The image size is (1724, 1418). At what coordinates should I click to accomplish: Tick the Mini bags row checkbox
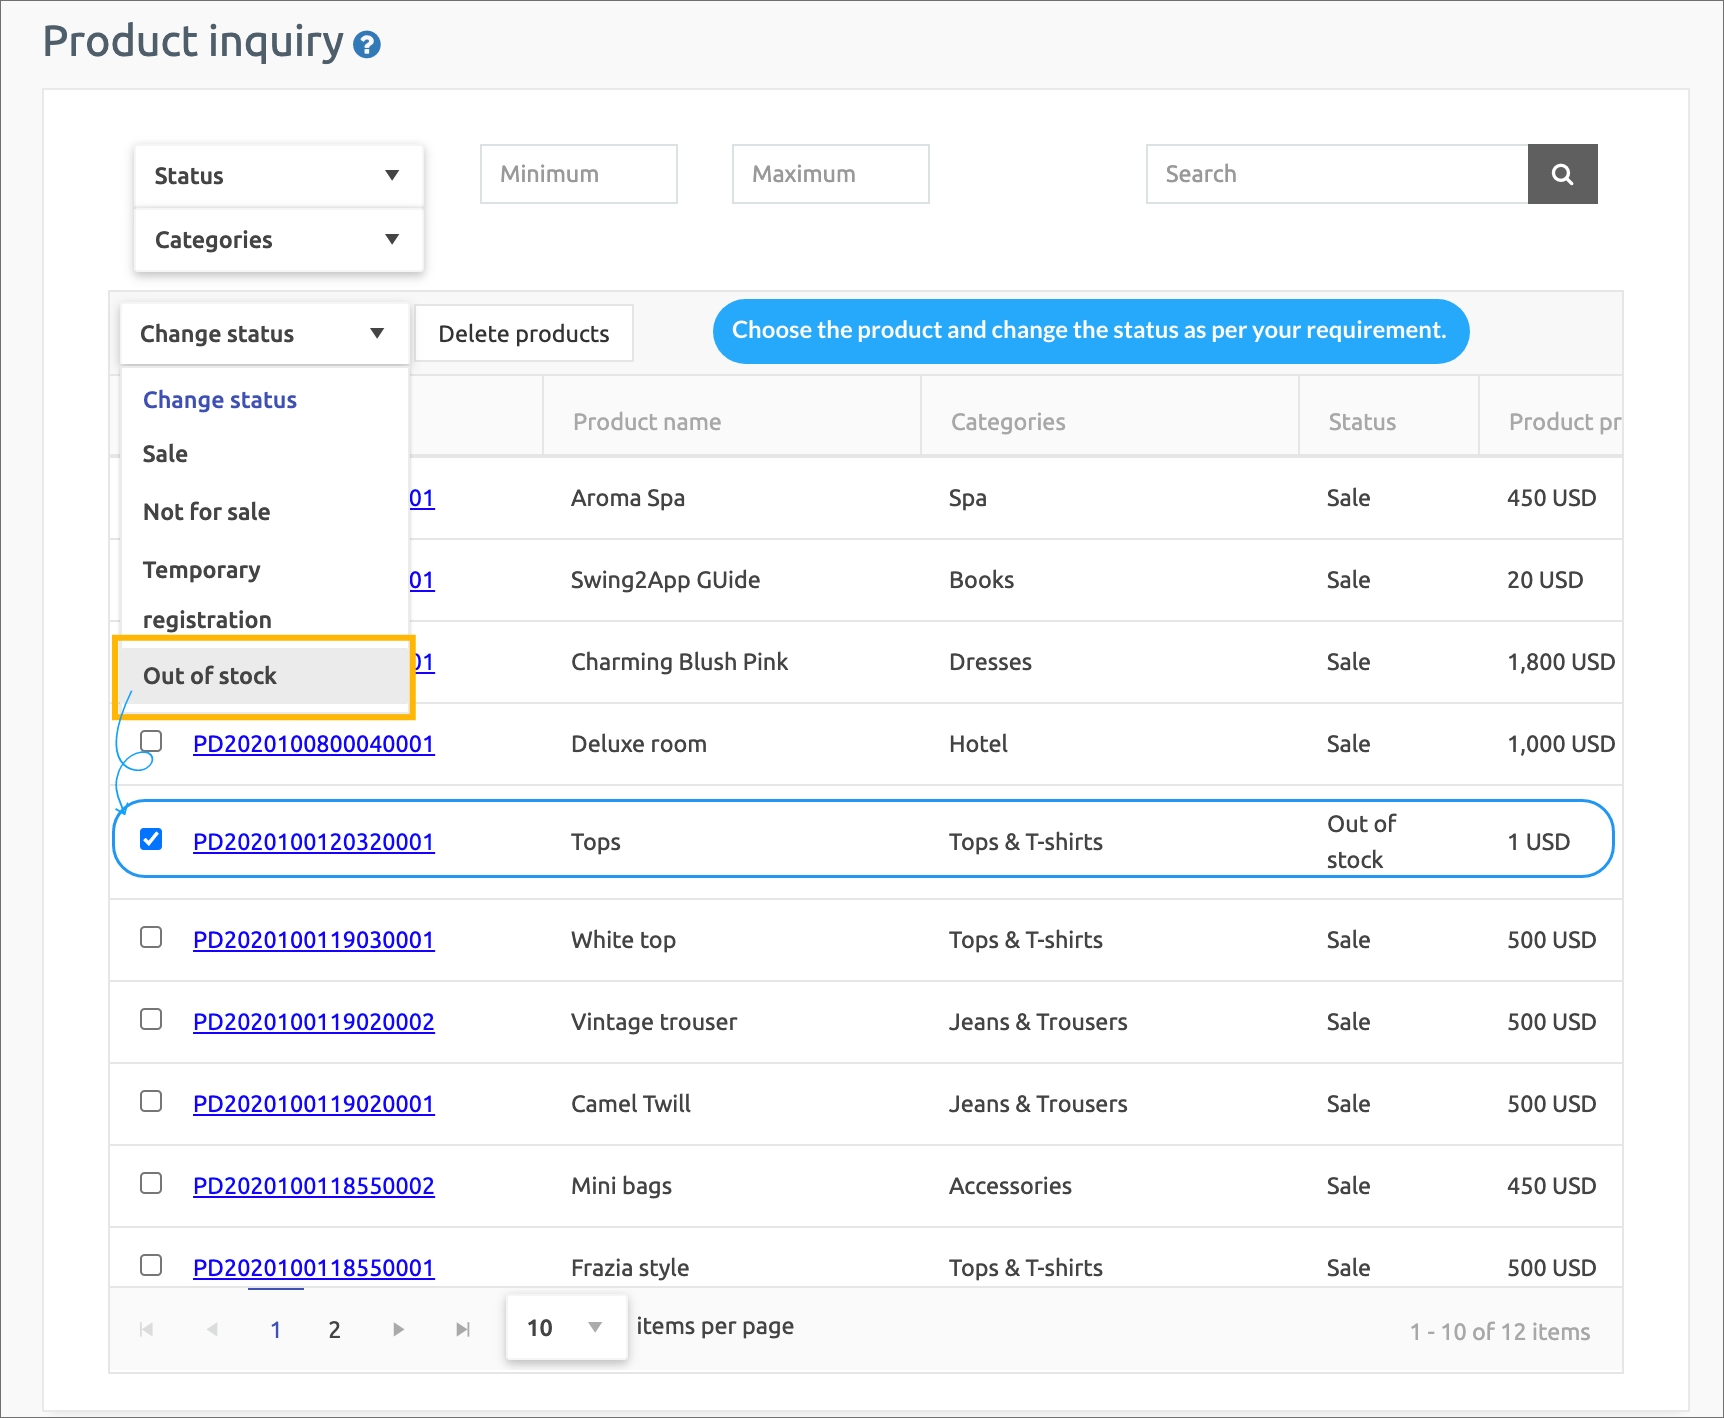pos(151,1183)
